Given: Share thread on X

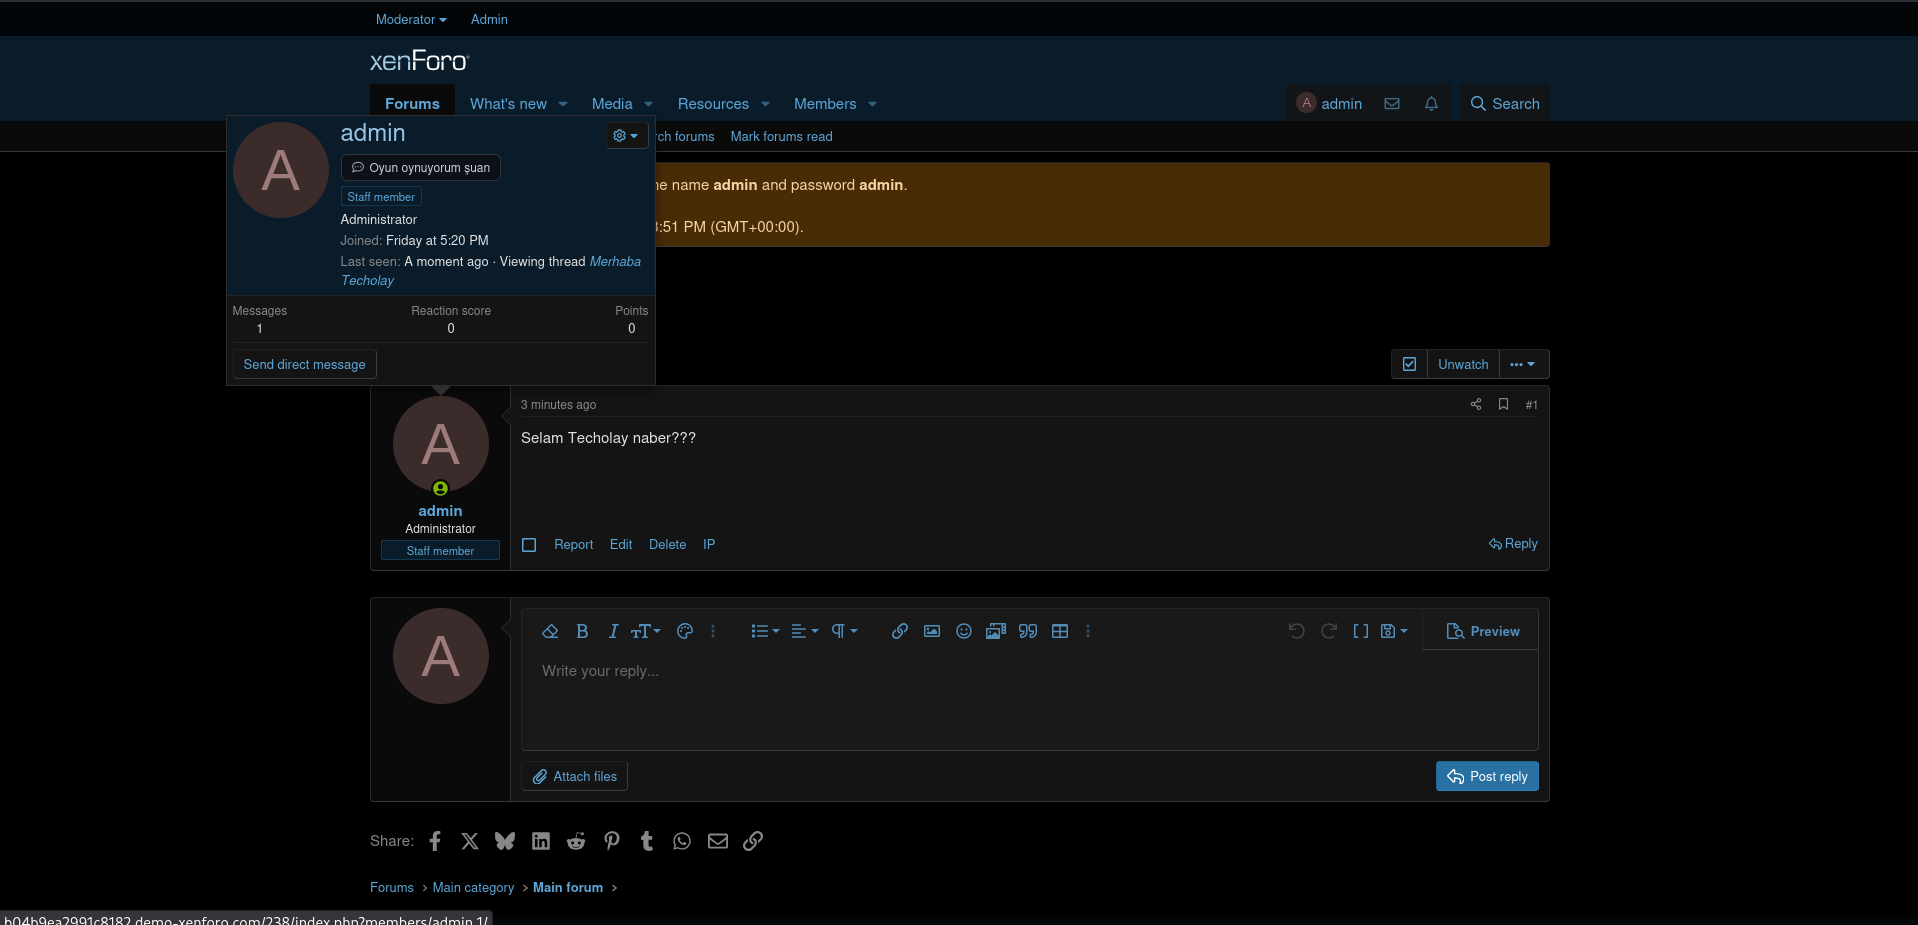Looking at the screenshot, I should [x=470, y=841].
